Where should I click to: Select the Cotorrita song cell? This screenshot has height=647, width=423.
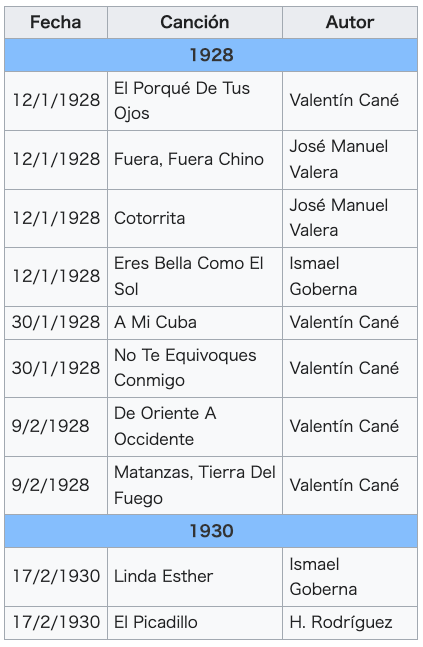tap(195, 218)
